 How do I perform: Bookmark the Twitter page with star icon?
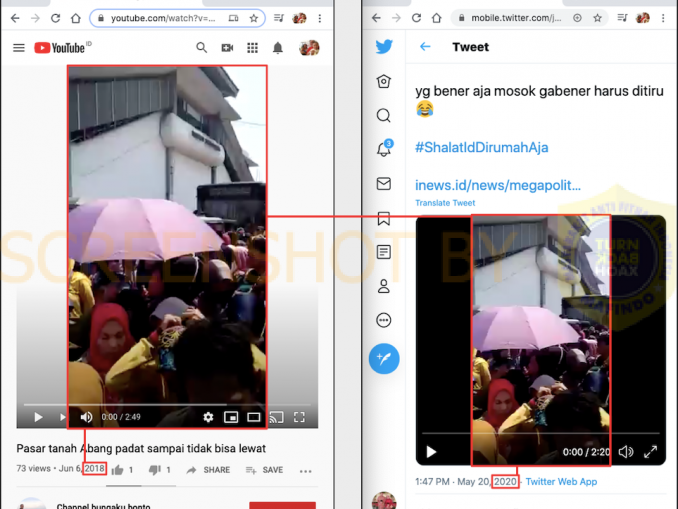[597, 18]
